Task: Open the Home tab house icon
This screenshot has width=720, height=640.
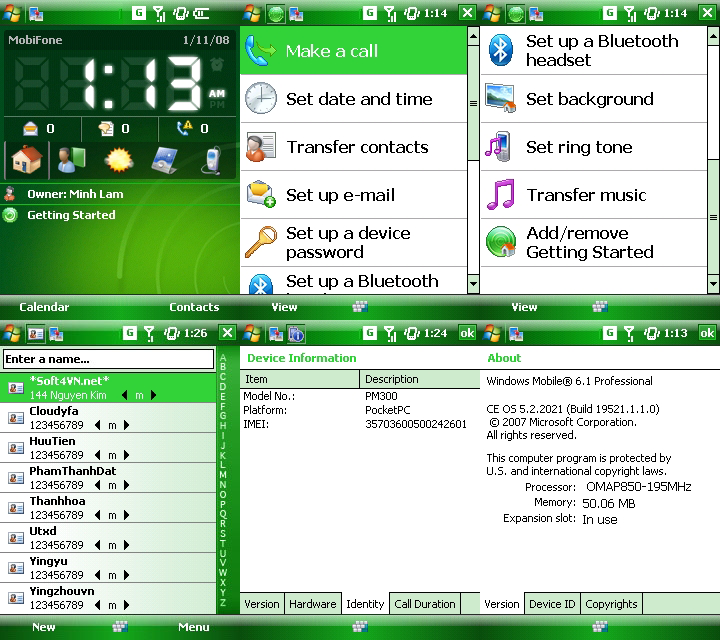Action: (27, 161)
